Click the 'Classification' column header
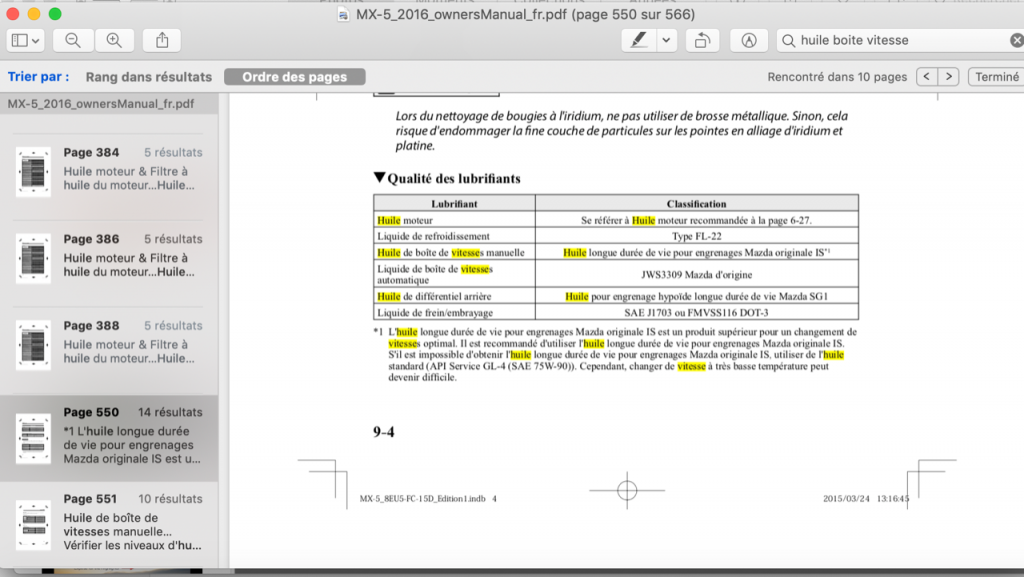Viewport: 1024px width, 577px height. (x=696, y=204)
